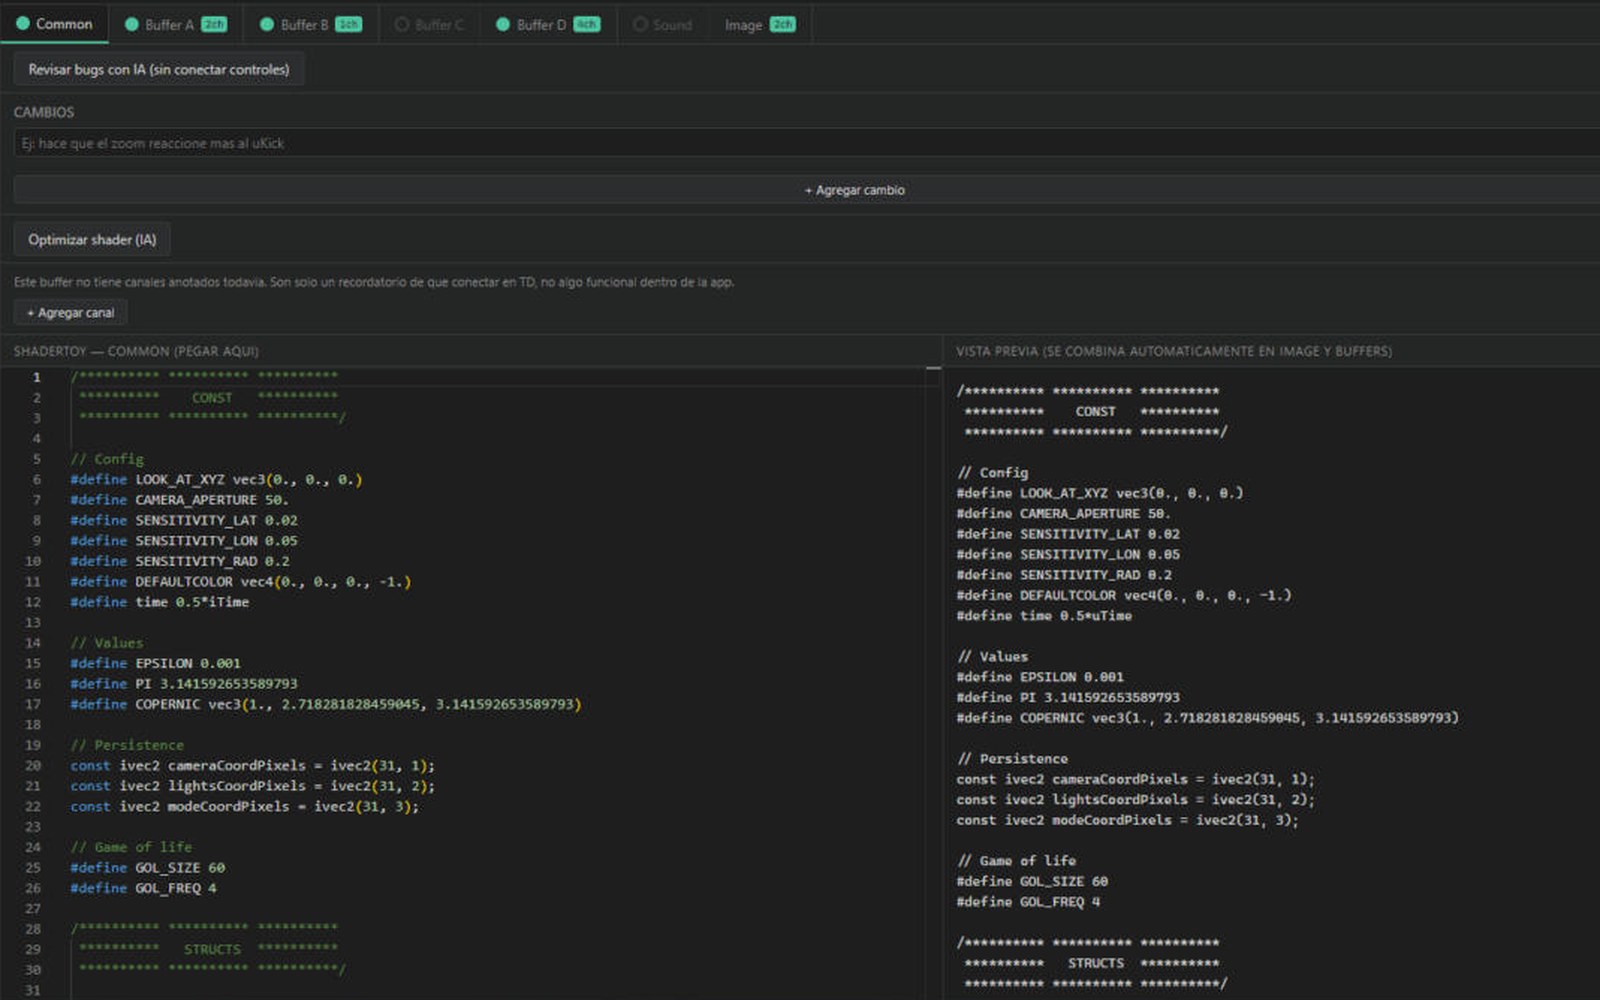This screenshot has height=1000, width=1600.
Task: Click the + Agregar cambio button
Action: point(806,190)
